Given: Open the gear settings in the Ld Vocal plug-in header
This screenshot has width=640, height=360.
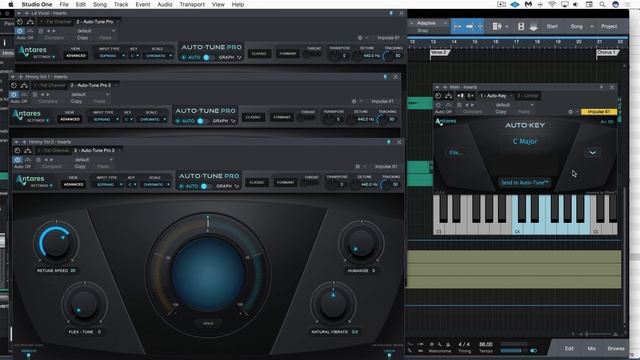Looking at the screenshot, I should (360, 38).
